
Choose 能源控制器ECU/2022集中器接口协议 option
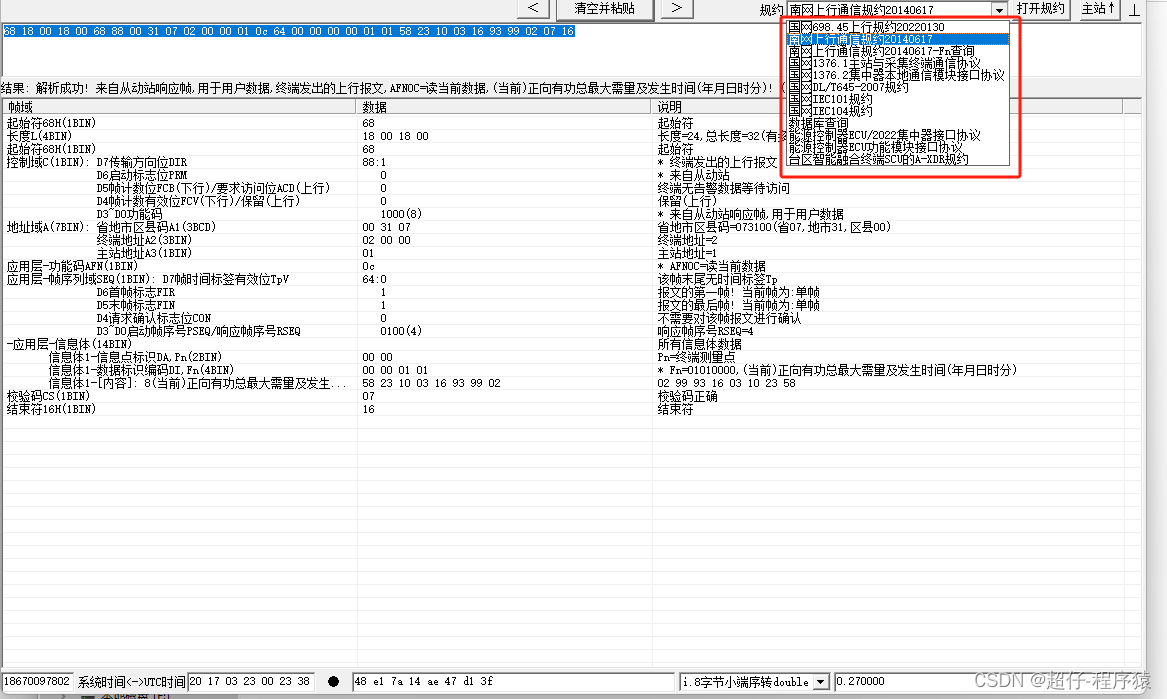pyautogui.click(x=898, y=135)
